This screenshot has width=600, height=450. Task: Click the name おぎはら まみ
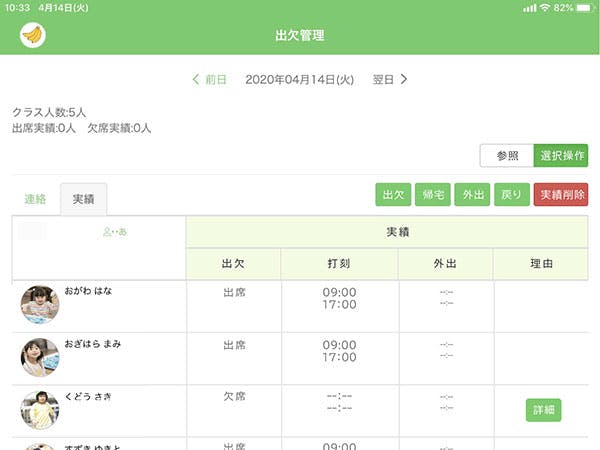[x=93, y=344]
